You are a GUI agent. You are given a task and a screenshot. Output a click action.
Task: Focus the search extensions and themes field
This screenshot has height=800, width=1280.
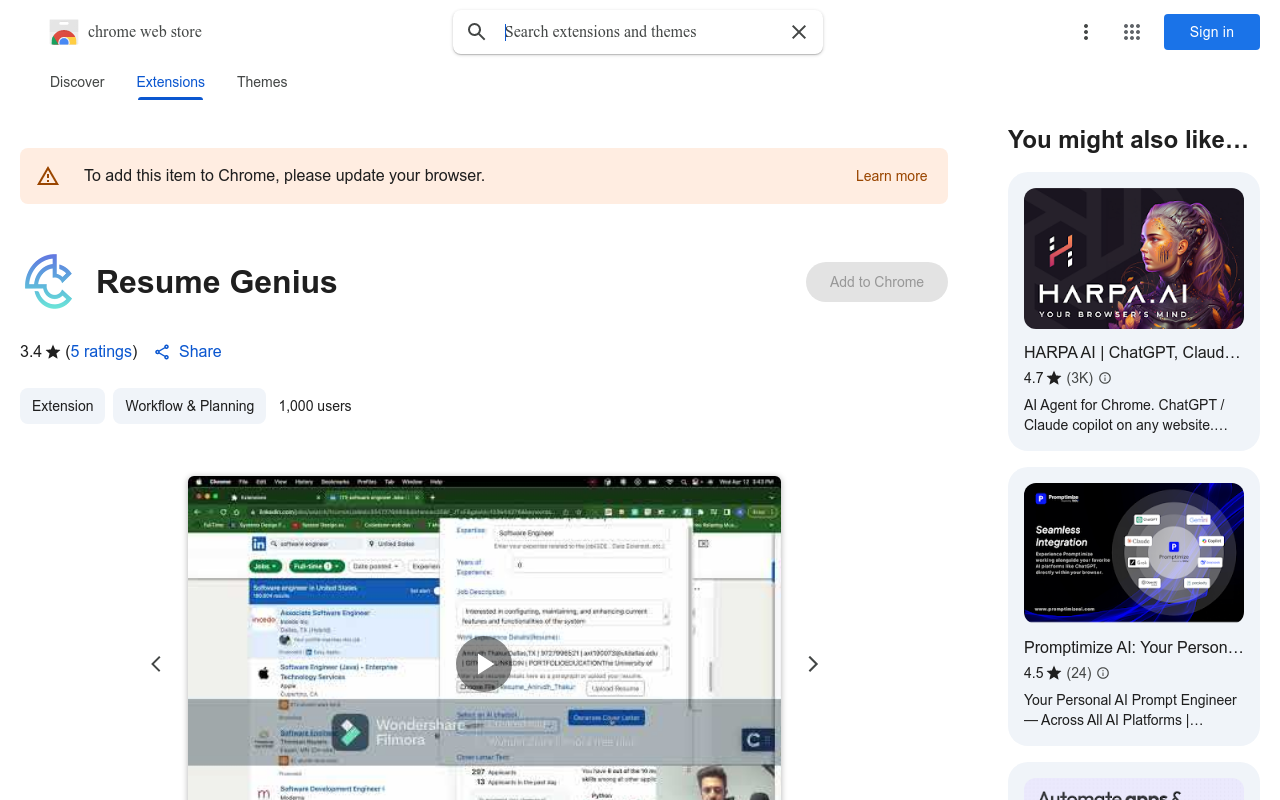(x=640, y=32)
